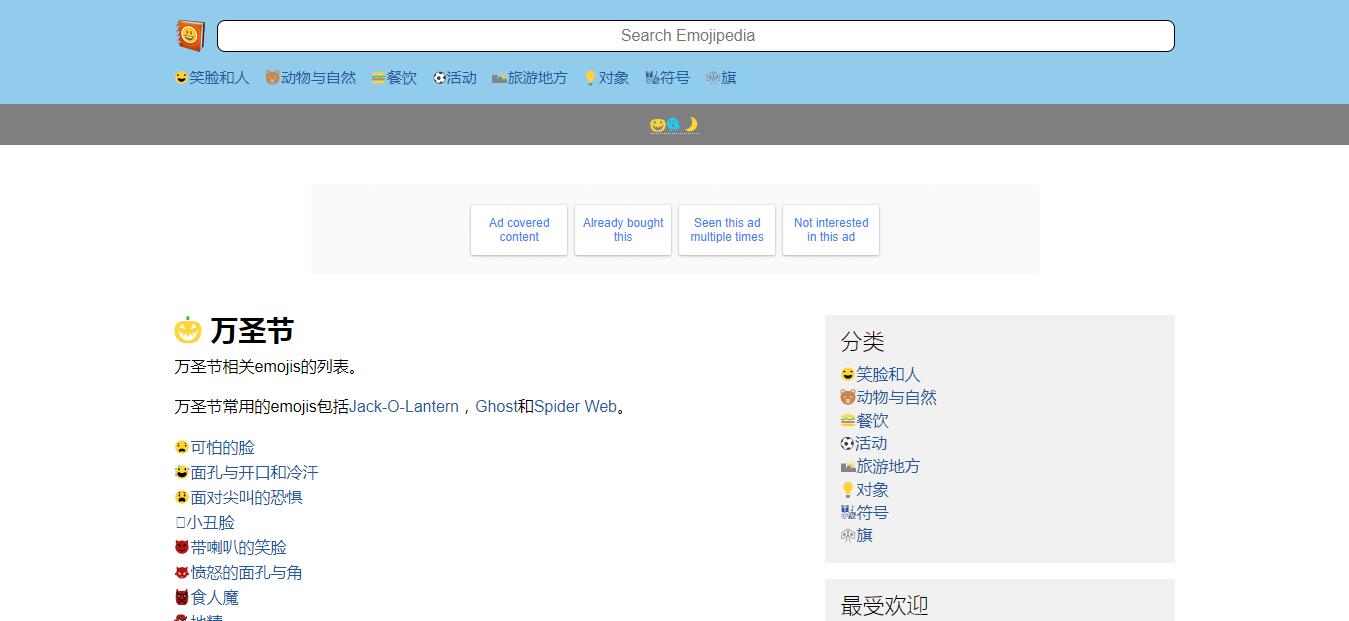Select the jack-o-lantern emoji in the gray banner
1349x621 pixels.
click(657, 124)
